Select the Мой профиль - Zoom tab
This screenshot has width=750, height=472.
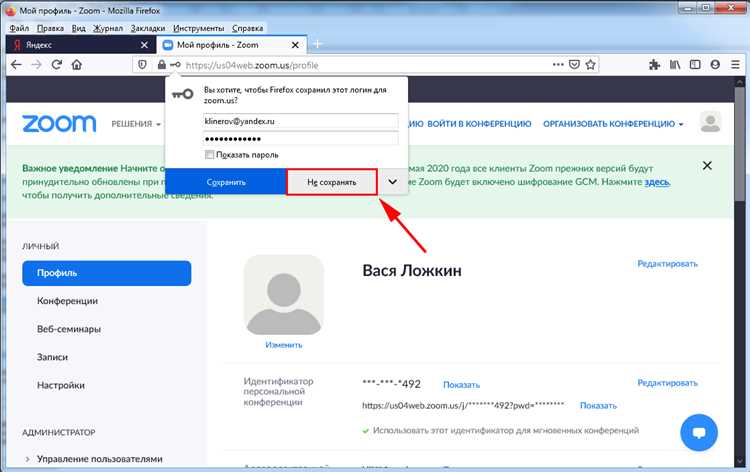[232, 45]
